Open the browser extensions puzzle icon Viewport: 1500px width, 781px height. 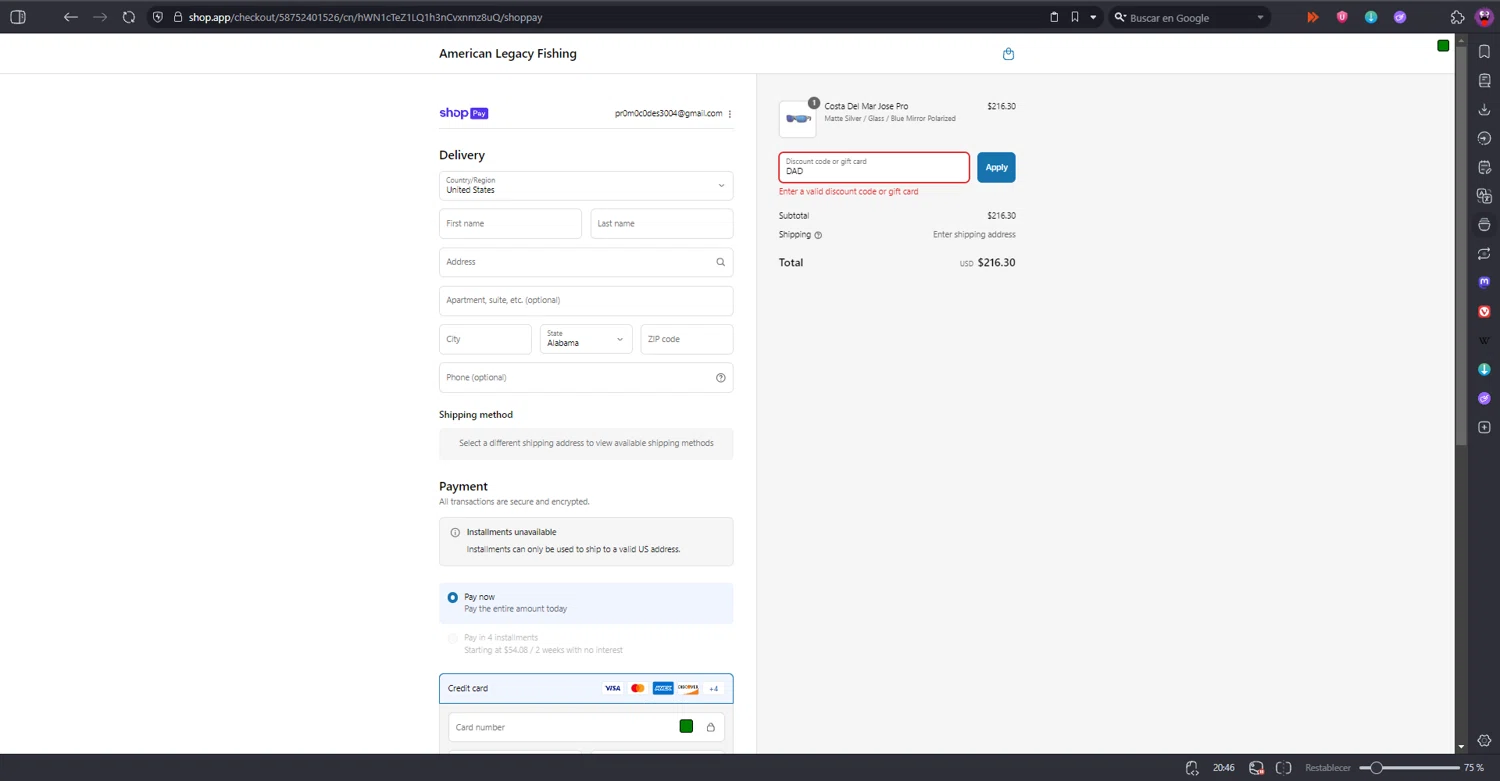[x=1457, y=17]
